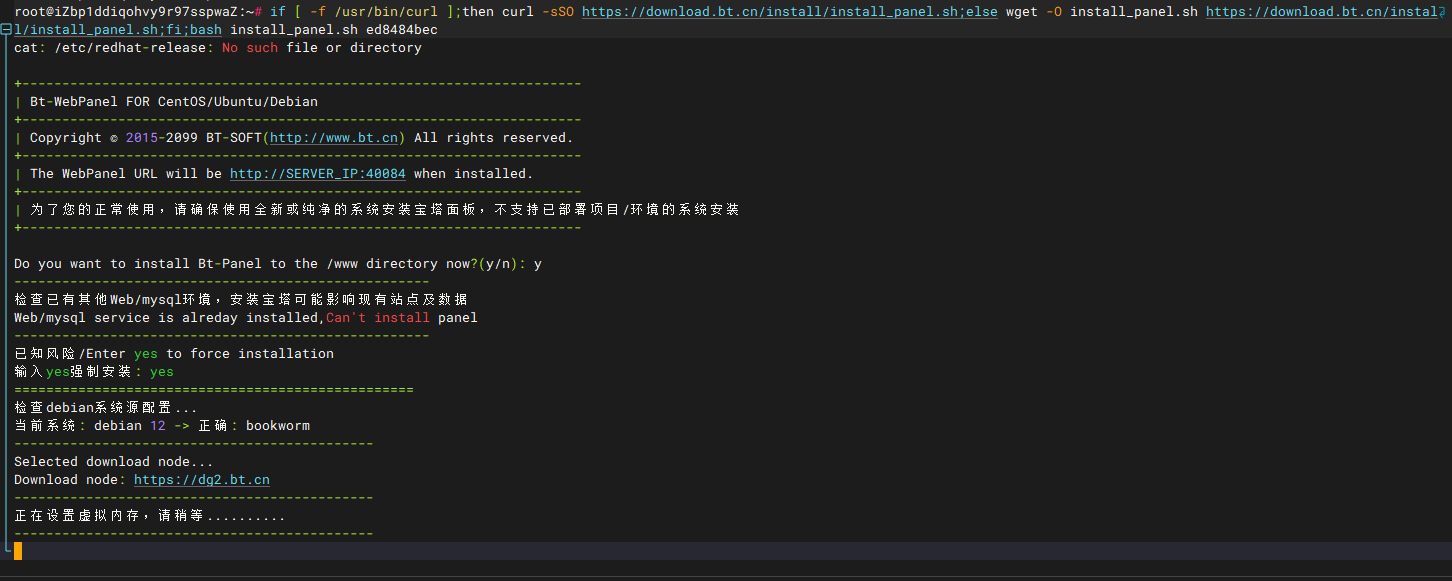This screenshot has height=581, width=1452.
Task: Click the typed "y" answer to the install prompt
Action: (538, 264)
